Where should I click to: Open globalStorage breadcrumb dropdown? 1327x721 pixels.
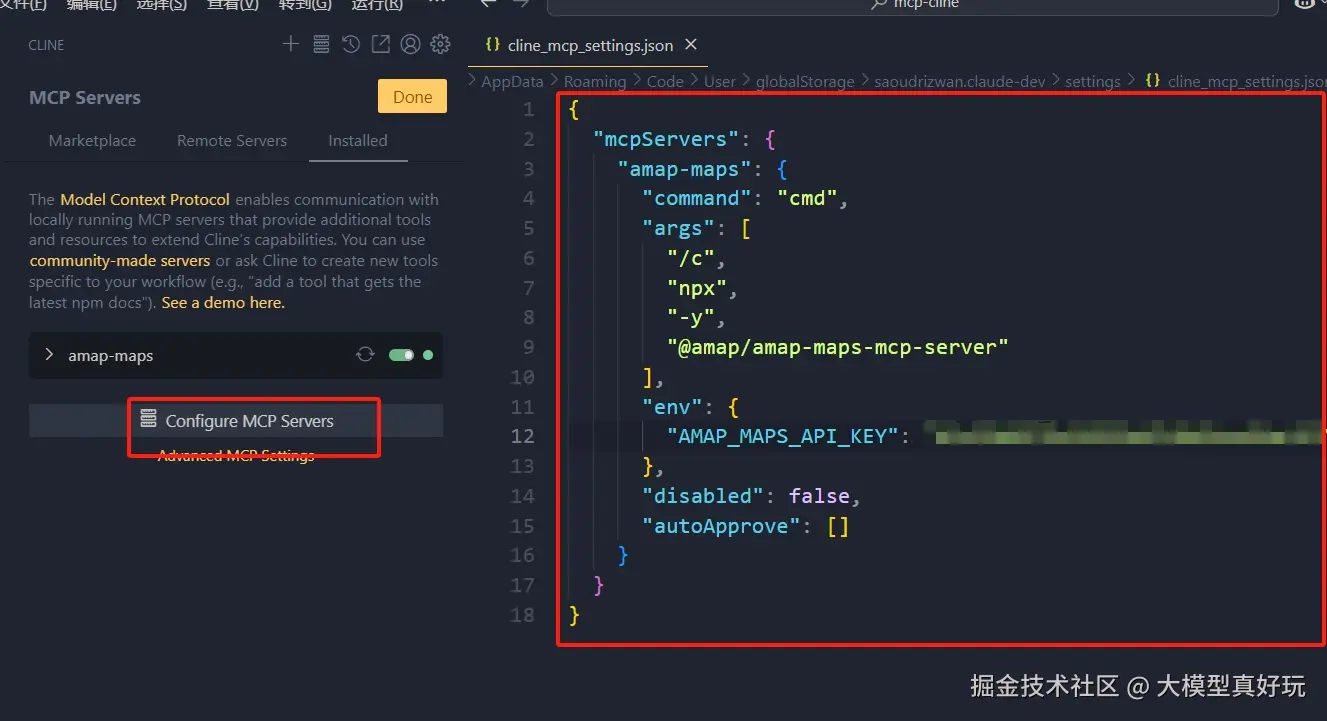coord(805,81)
